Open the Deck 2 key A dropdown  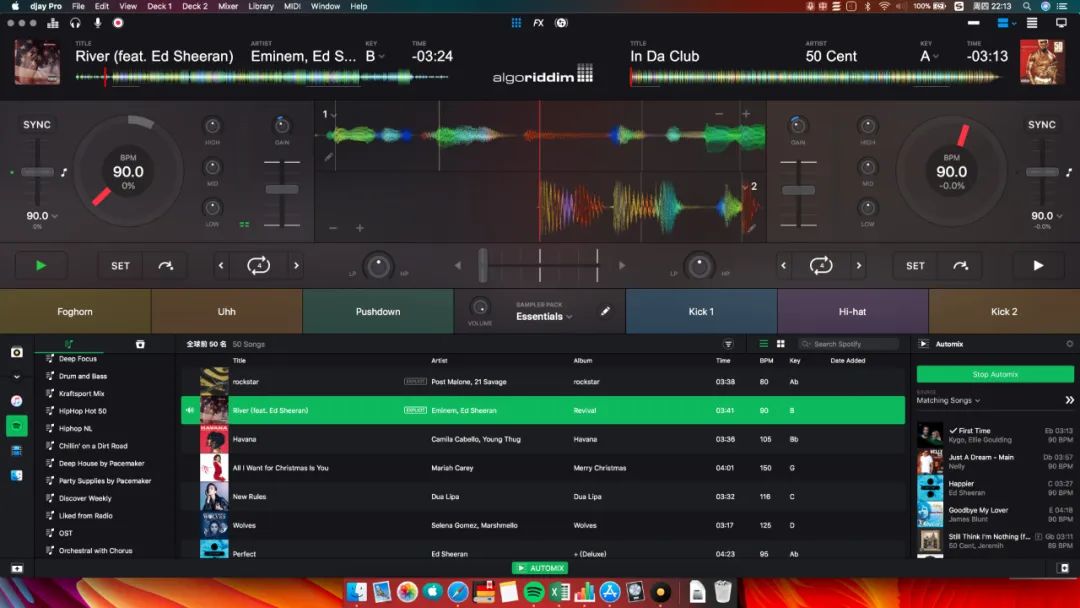(x=929, y=56)
